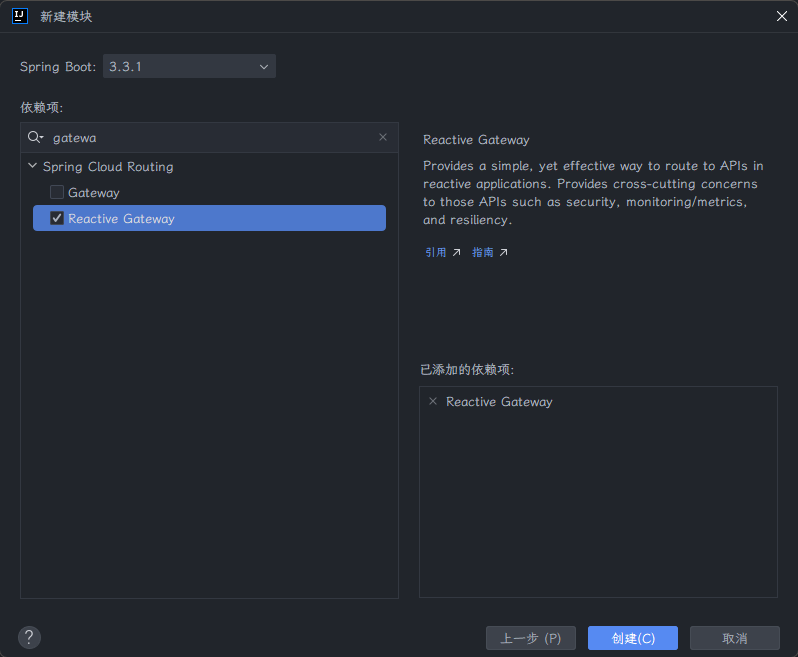This screenshot has height=657, width=798.
Task: Open the Spring Boot version dropdown
Action: [x=189, y=66]
